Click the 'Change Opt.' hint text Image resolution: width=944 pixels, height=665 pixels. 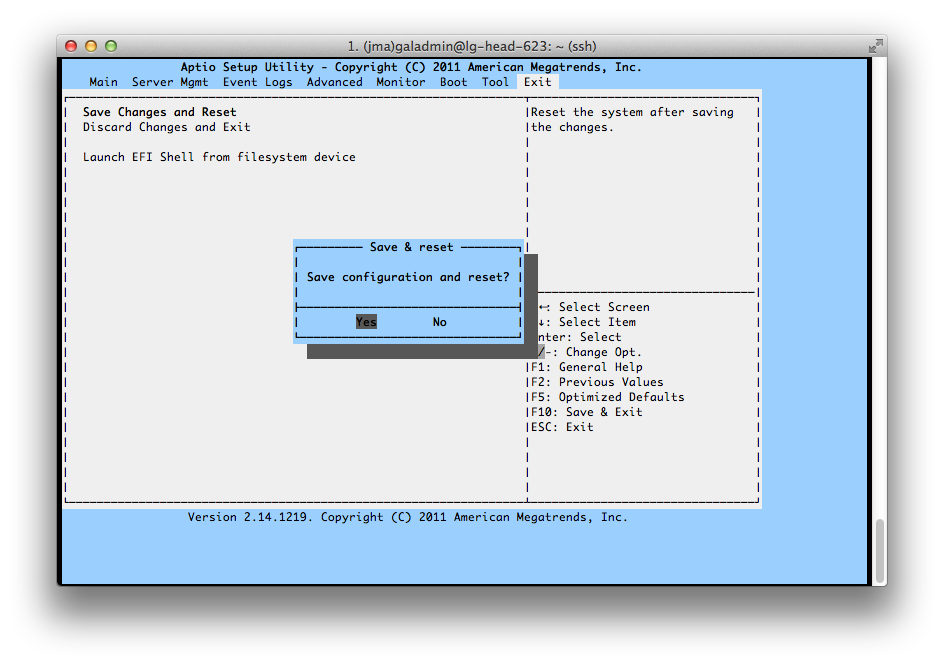604,352
